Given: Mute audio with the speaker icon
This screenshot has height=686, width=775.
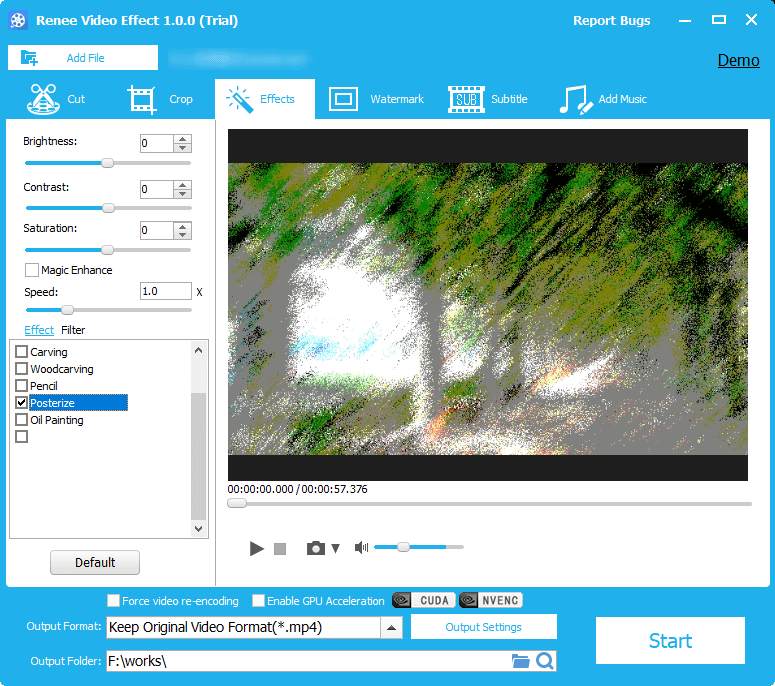Looking at the screenshot, I should pos(361,548).
